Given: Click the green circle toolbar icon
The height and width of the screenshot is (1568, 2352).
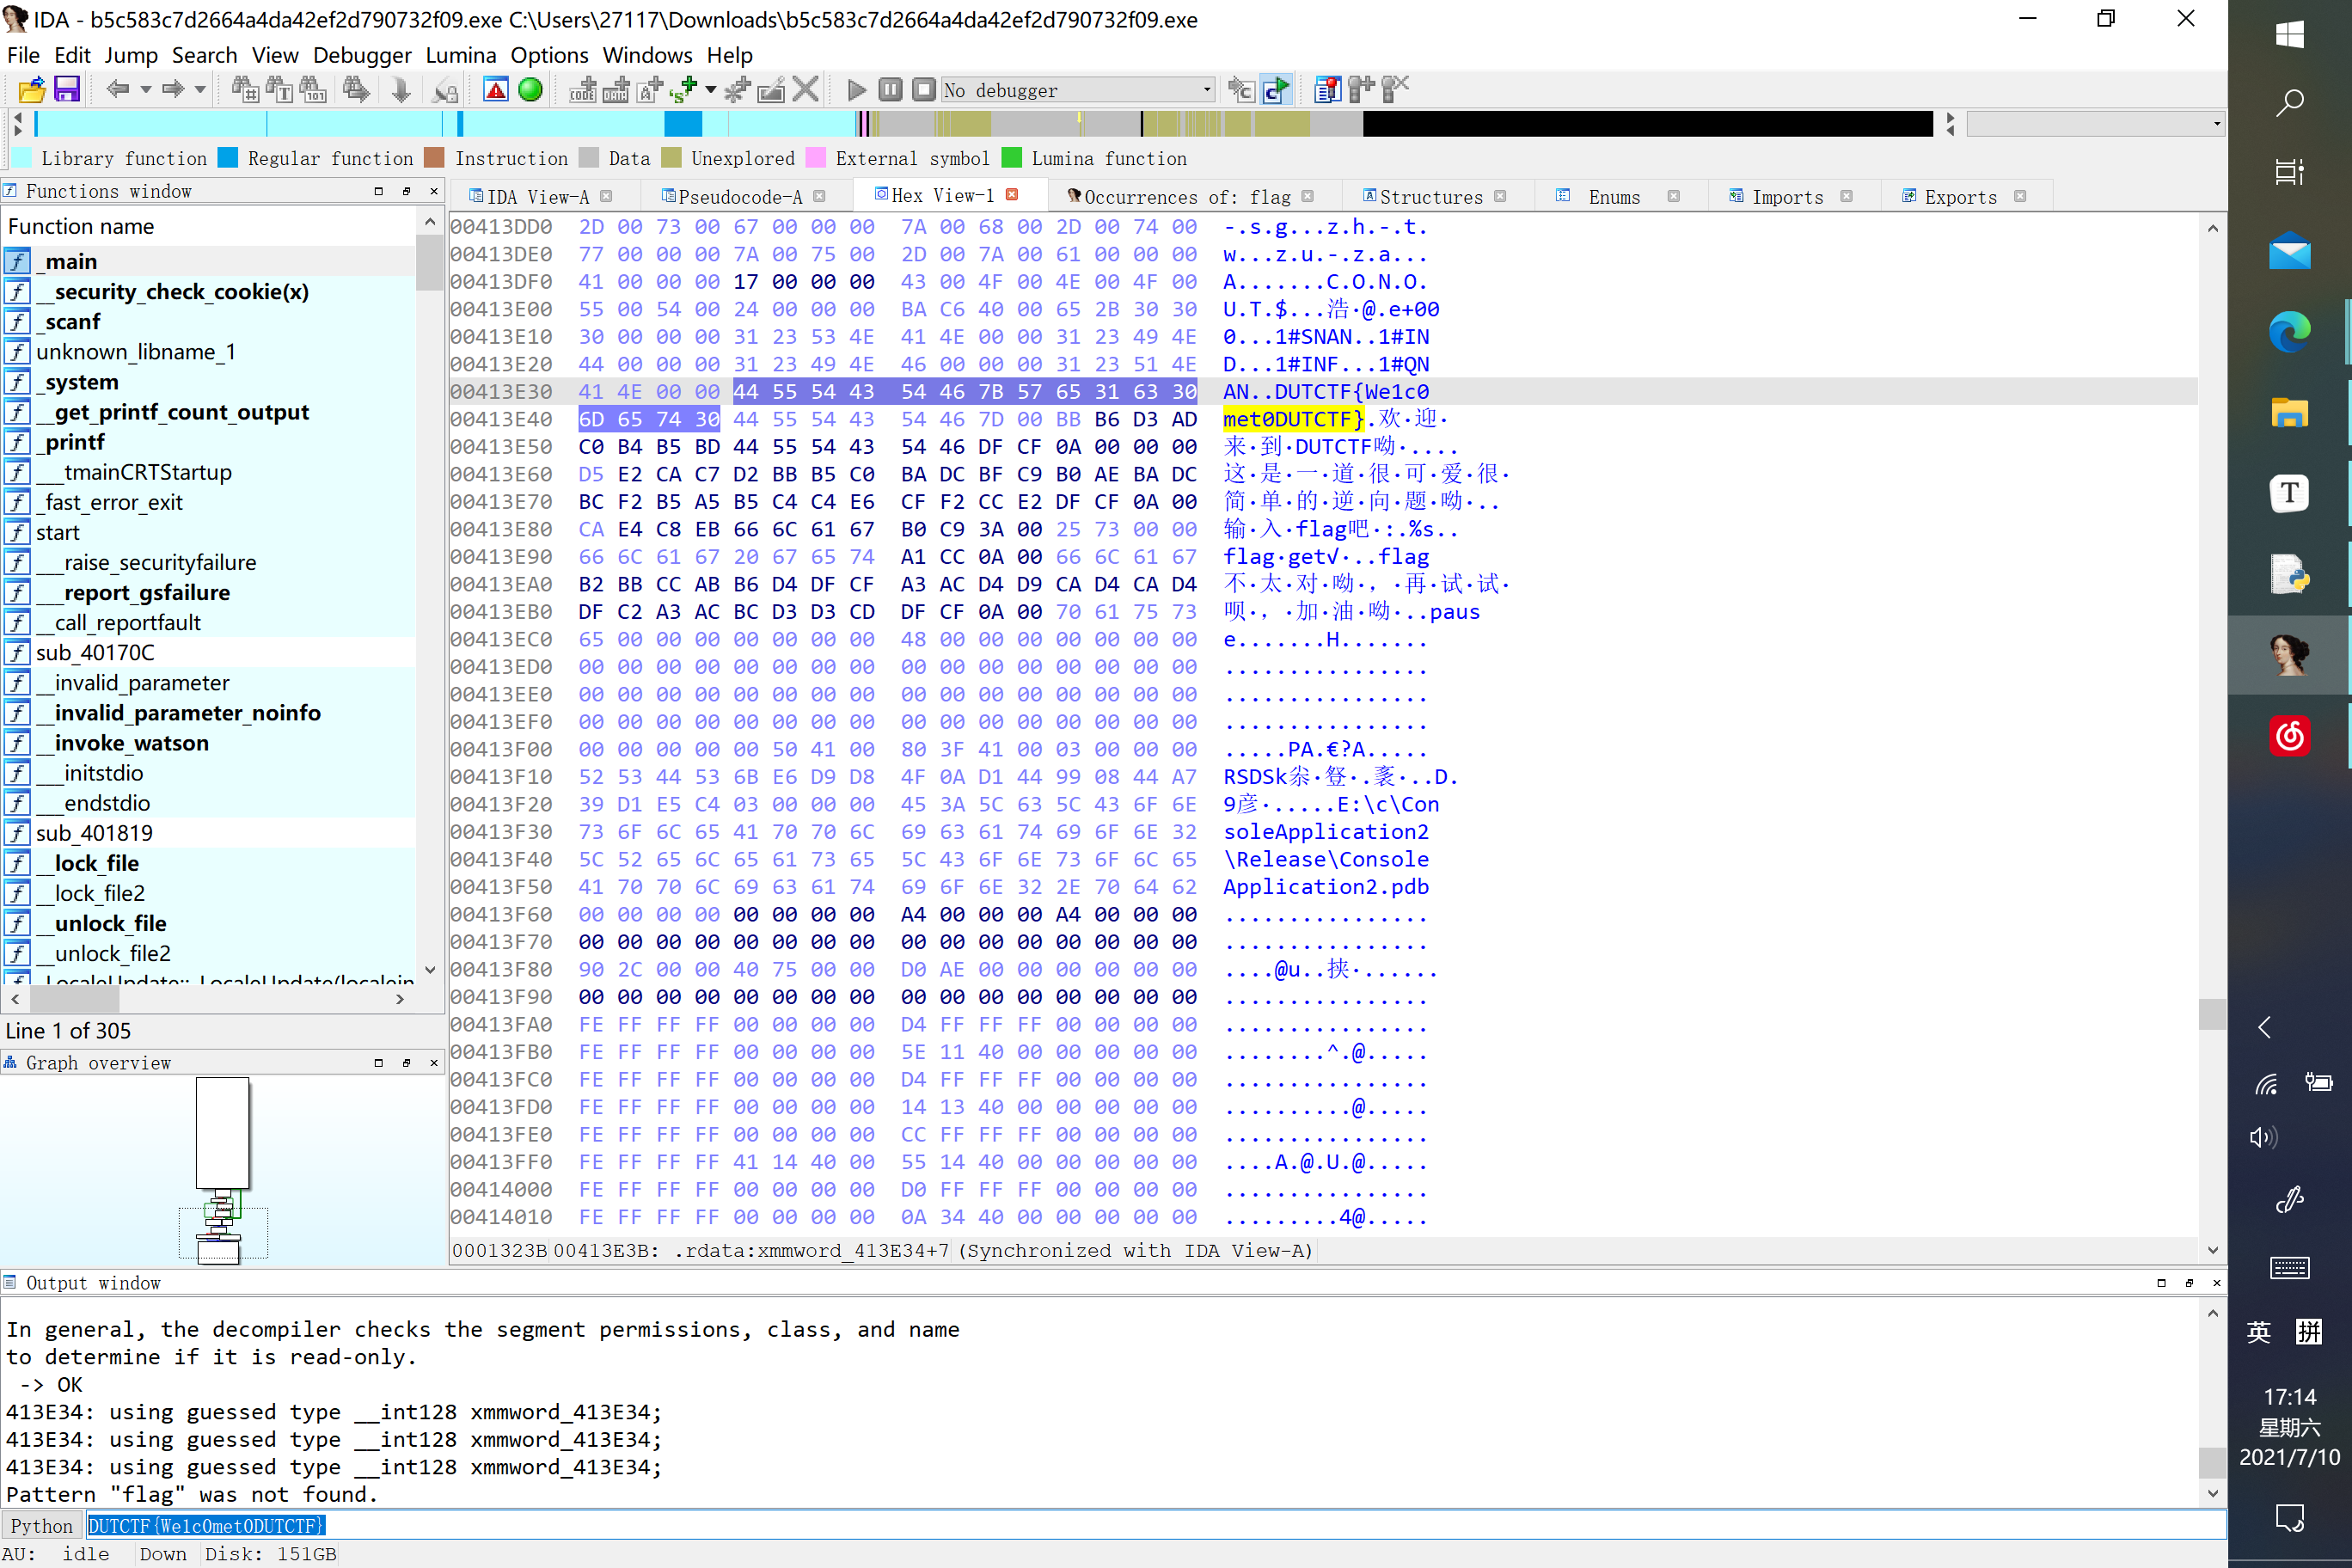Looking at the screenshot, I should 530,90.
